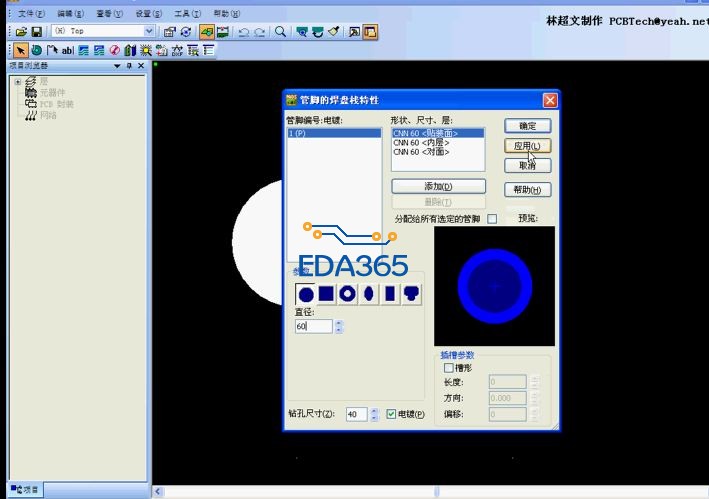Click the second blue copper pour icon
709x499 pixels.
(99, 50)
